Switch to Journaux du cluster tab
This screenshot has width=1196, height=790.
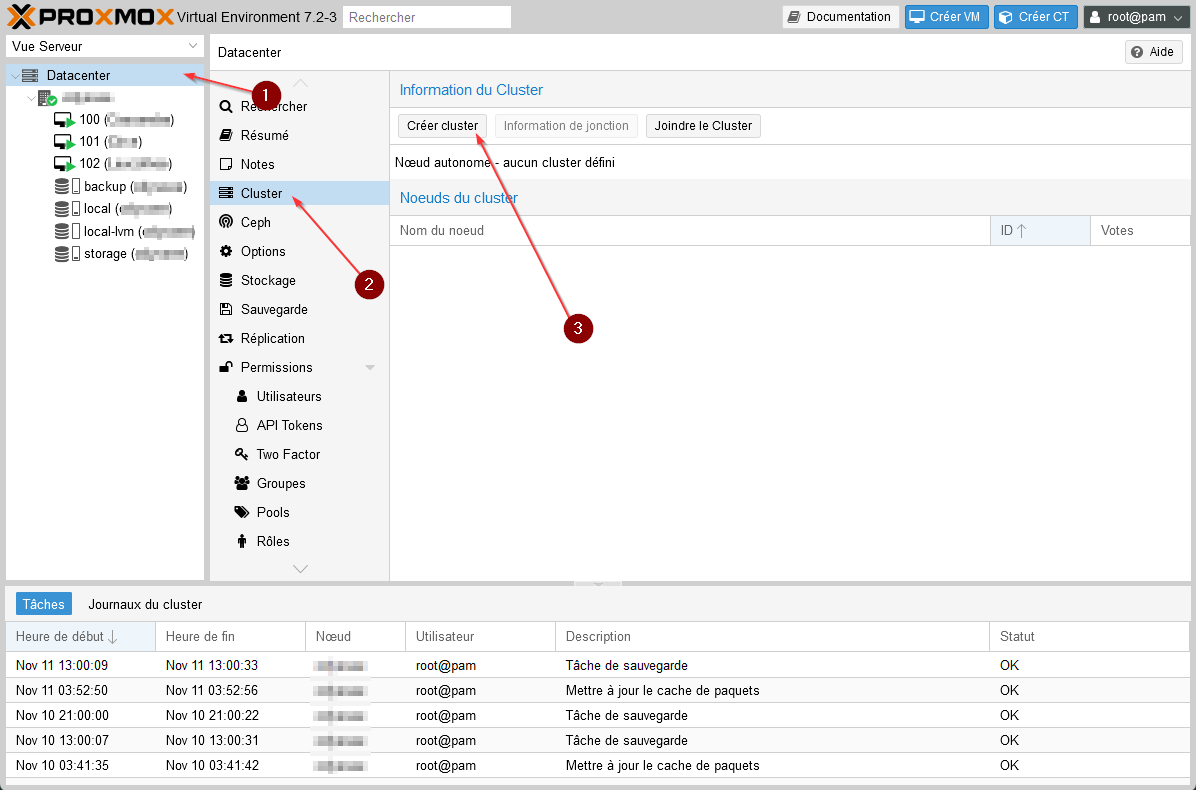coord(145,604)
